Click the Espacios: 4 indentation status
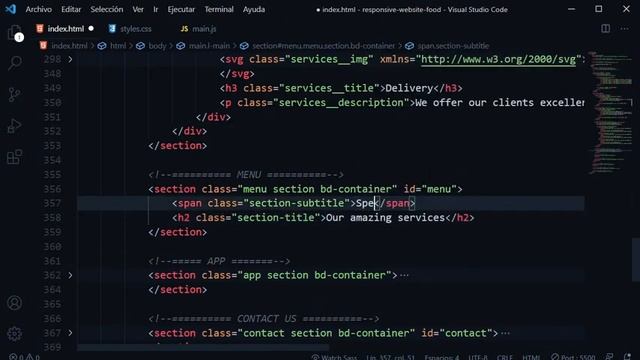This screenshot has height=360, width=640. 441,357
